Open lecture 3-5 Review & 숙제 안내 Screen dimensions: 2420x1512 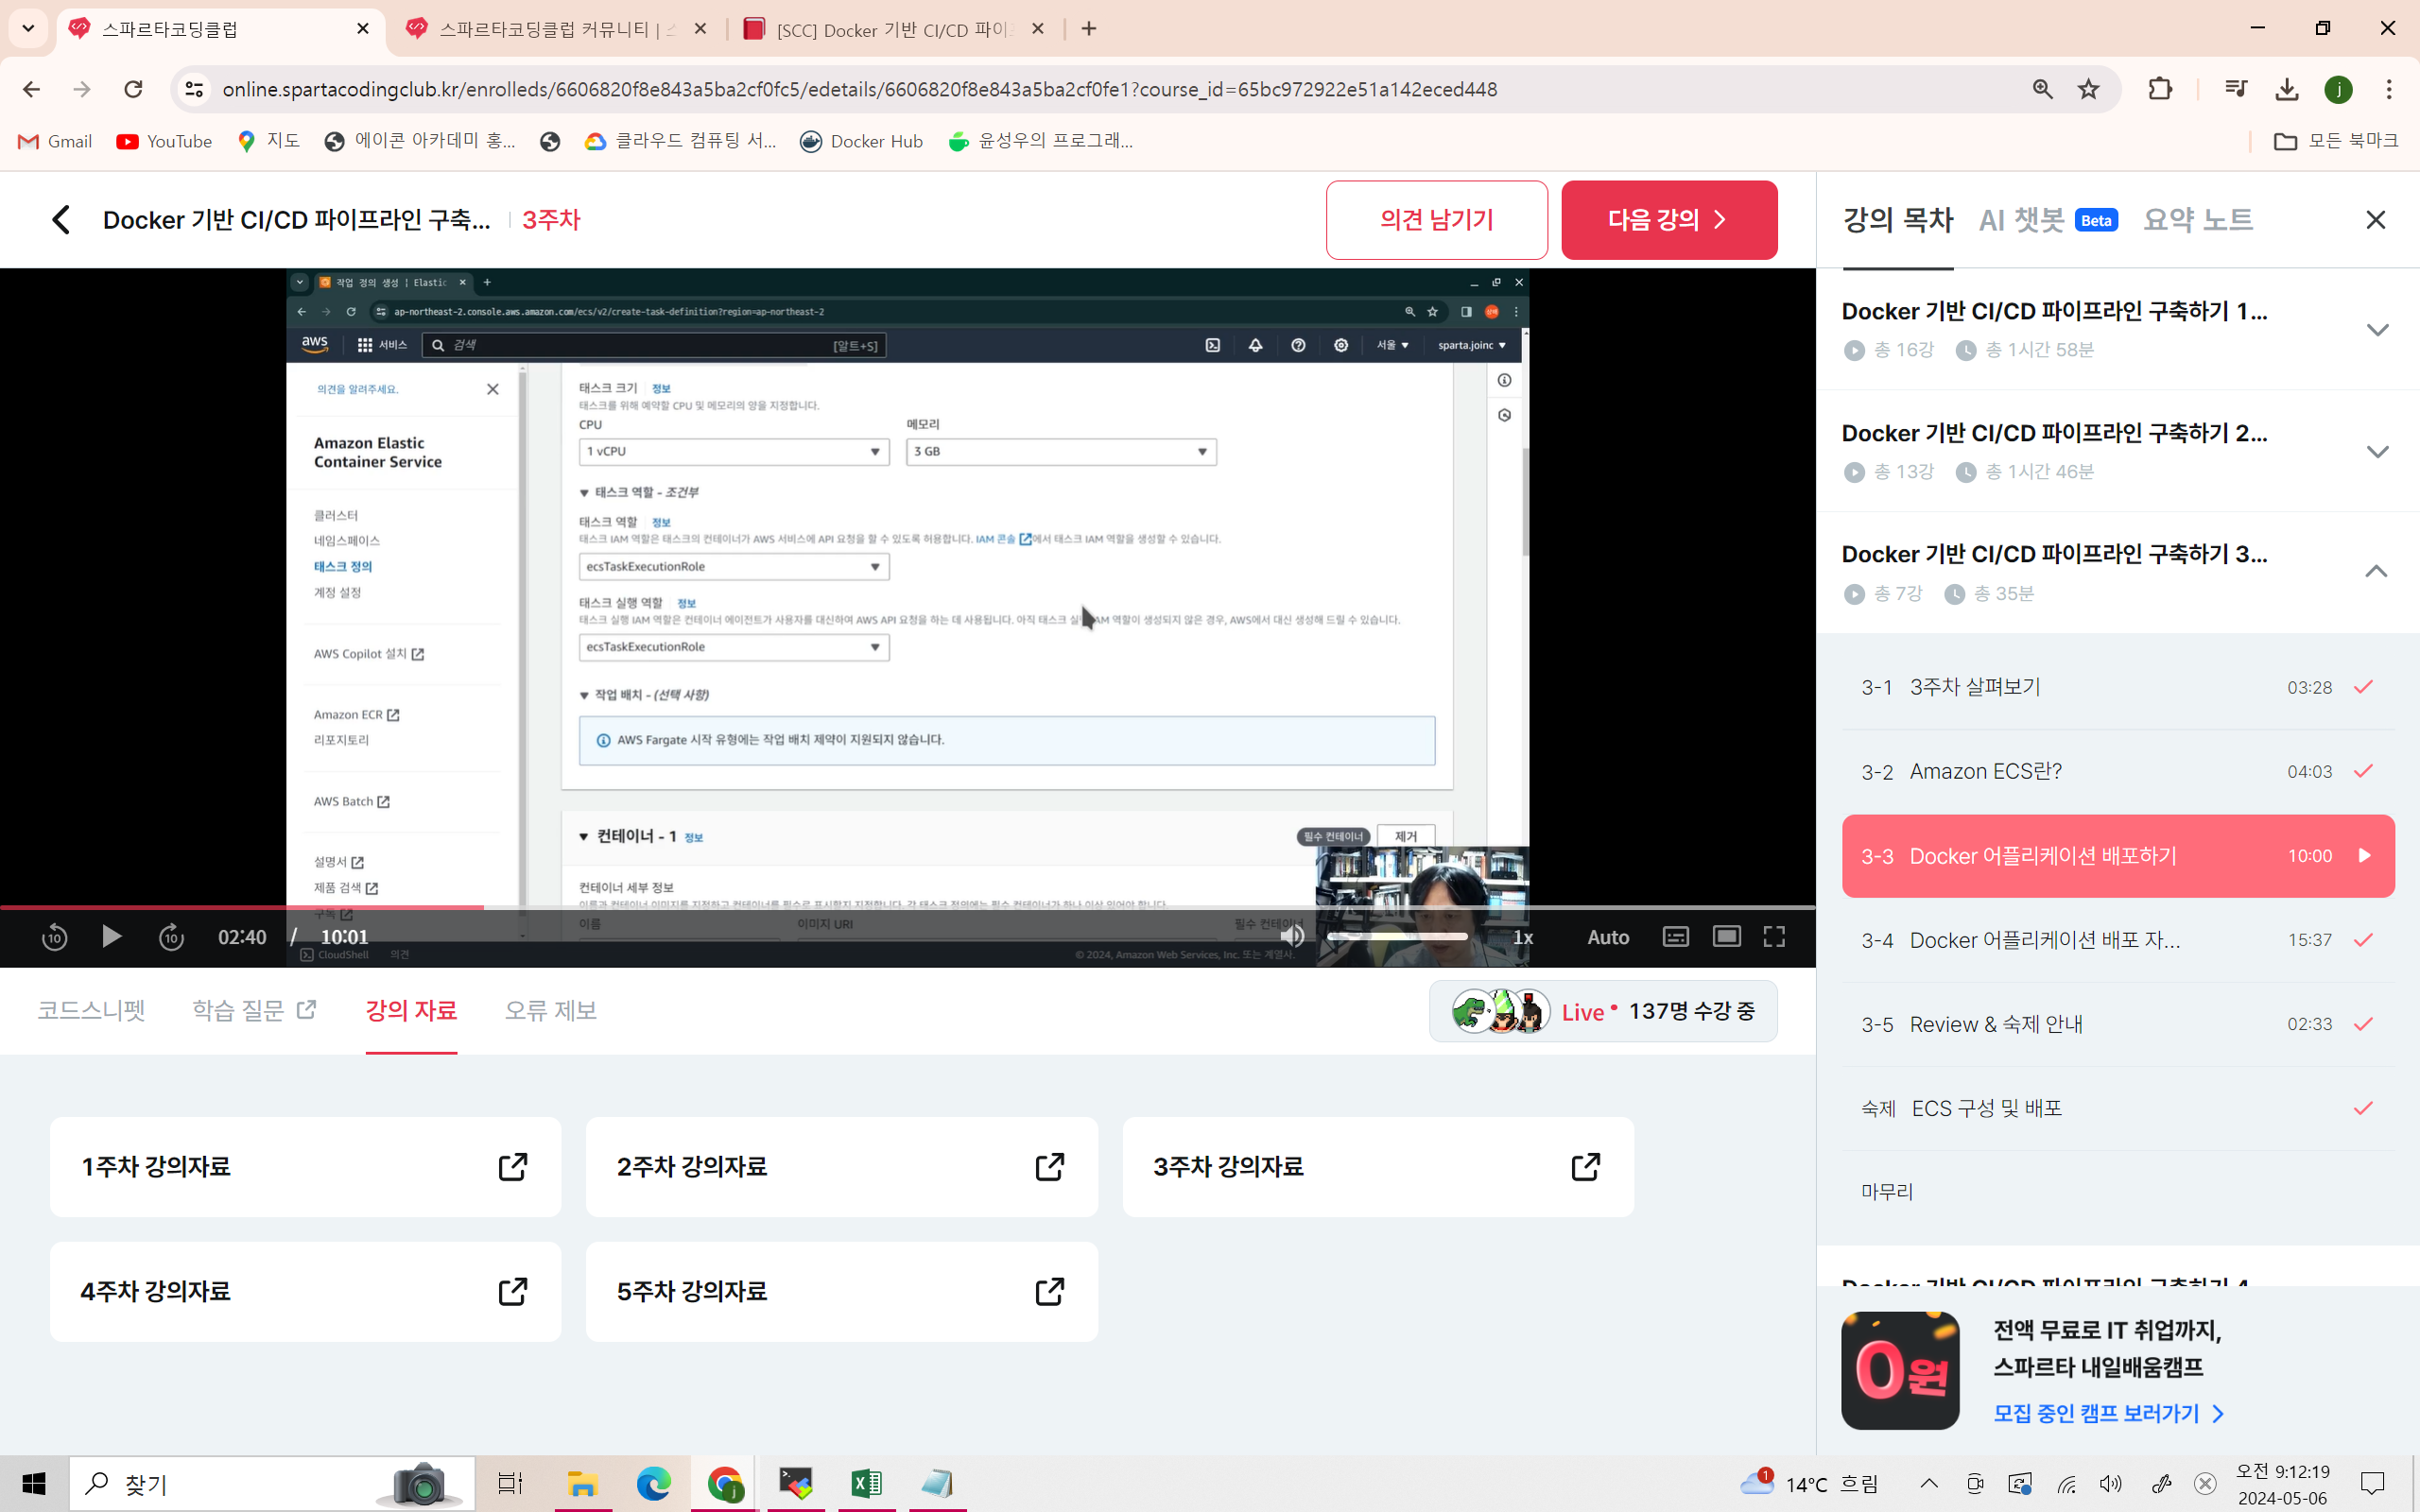click(x=2118, y=1024)
